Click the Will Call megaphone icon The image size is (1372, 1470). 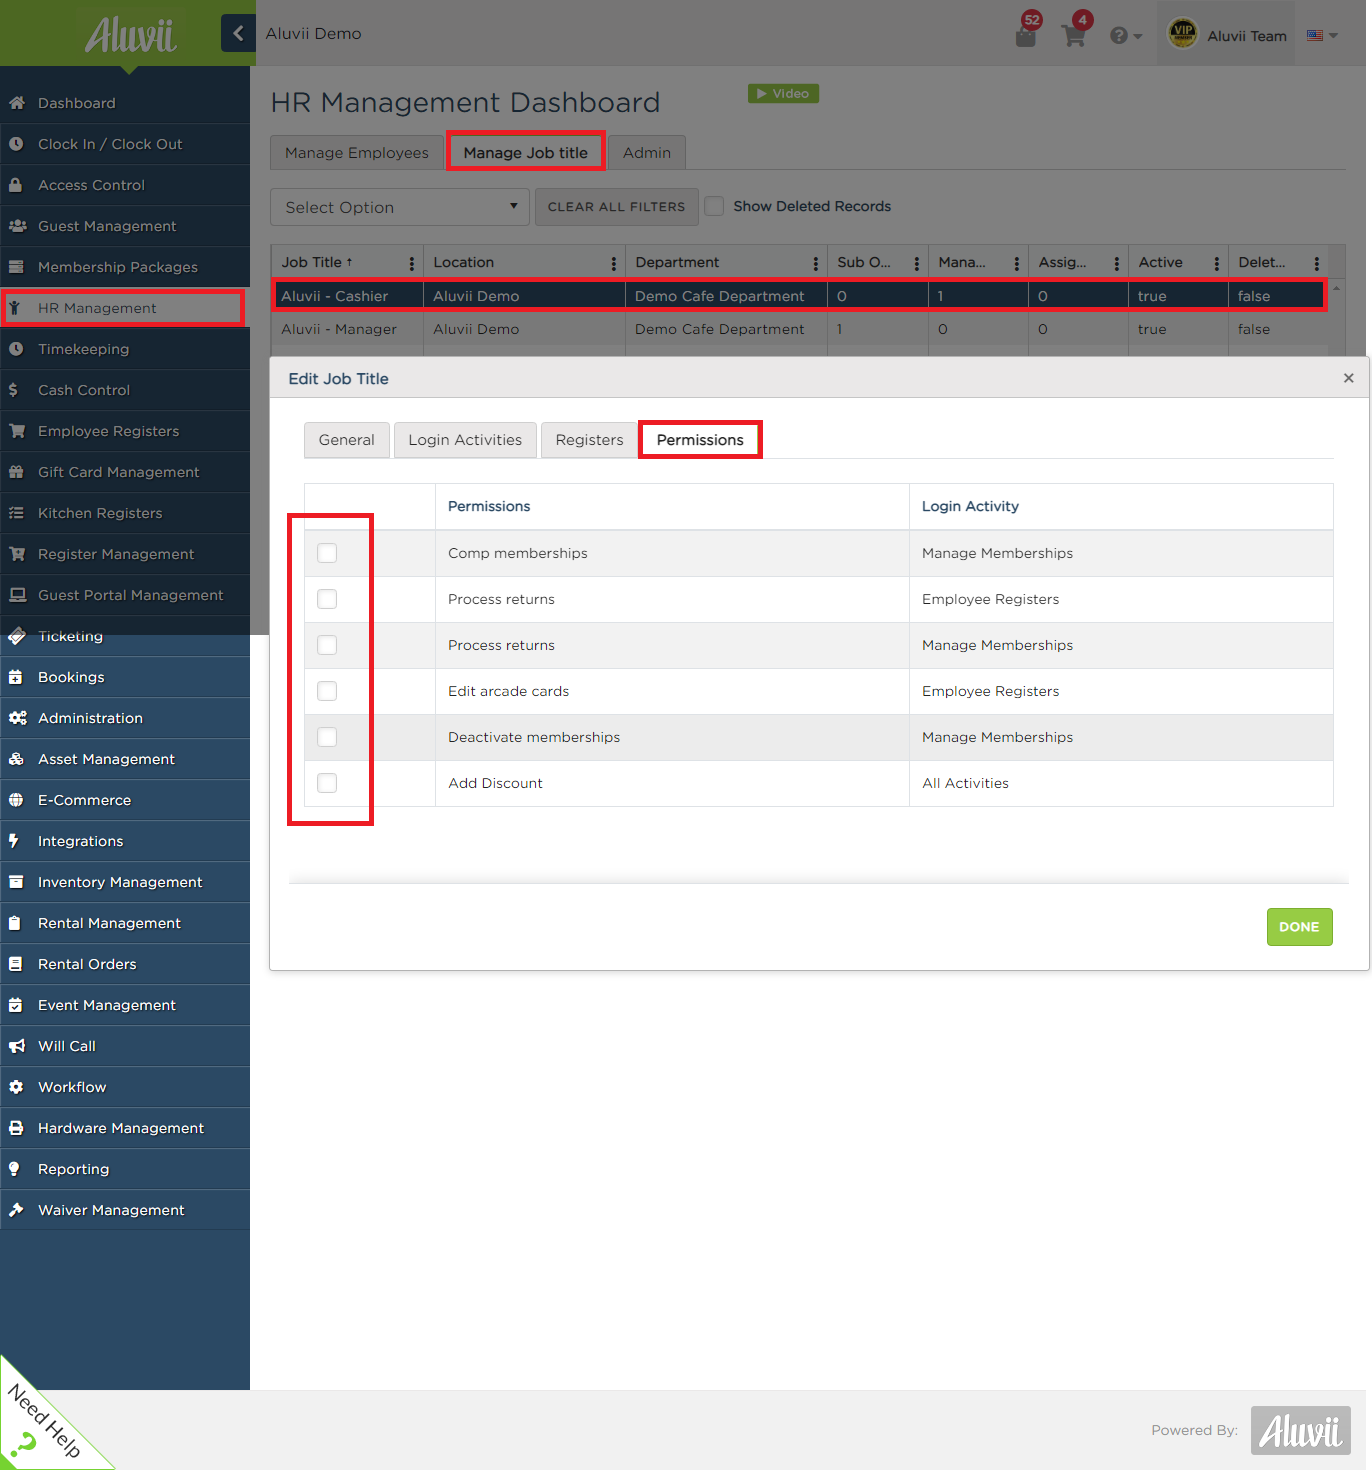tap(17, 1046)
